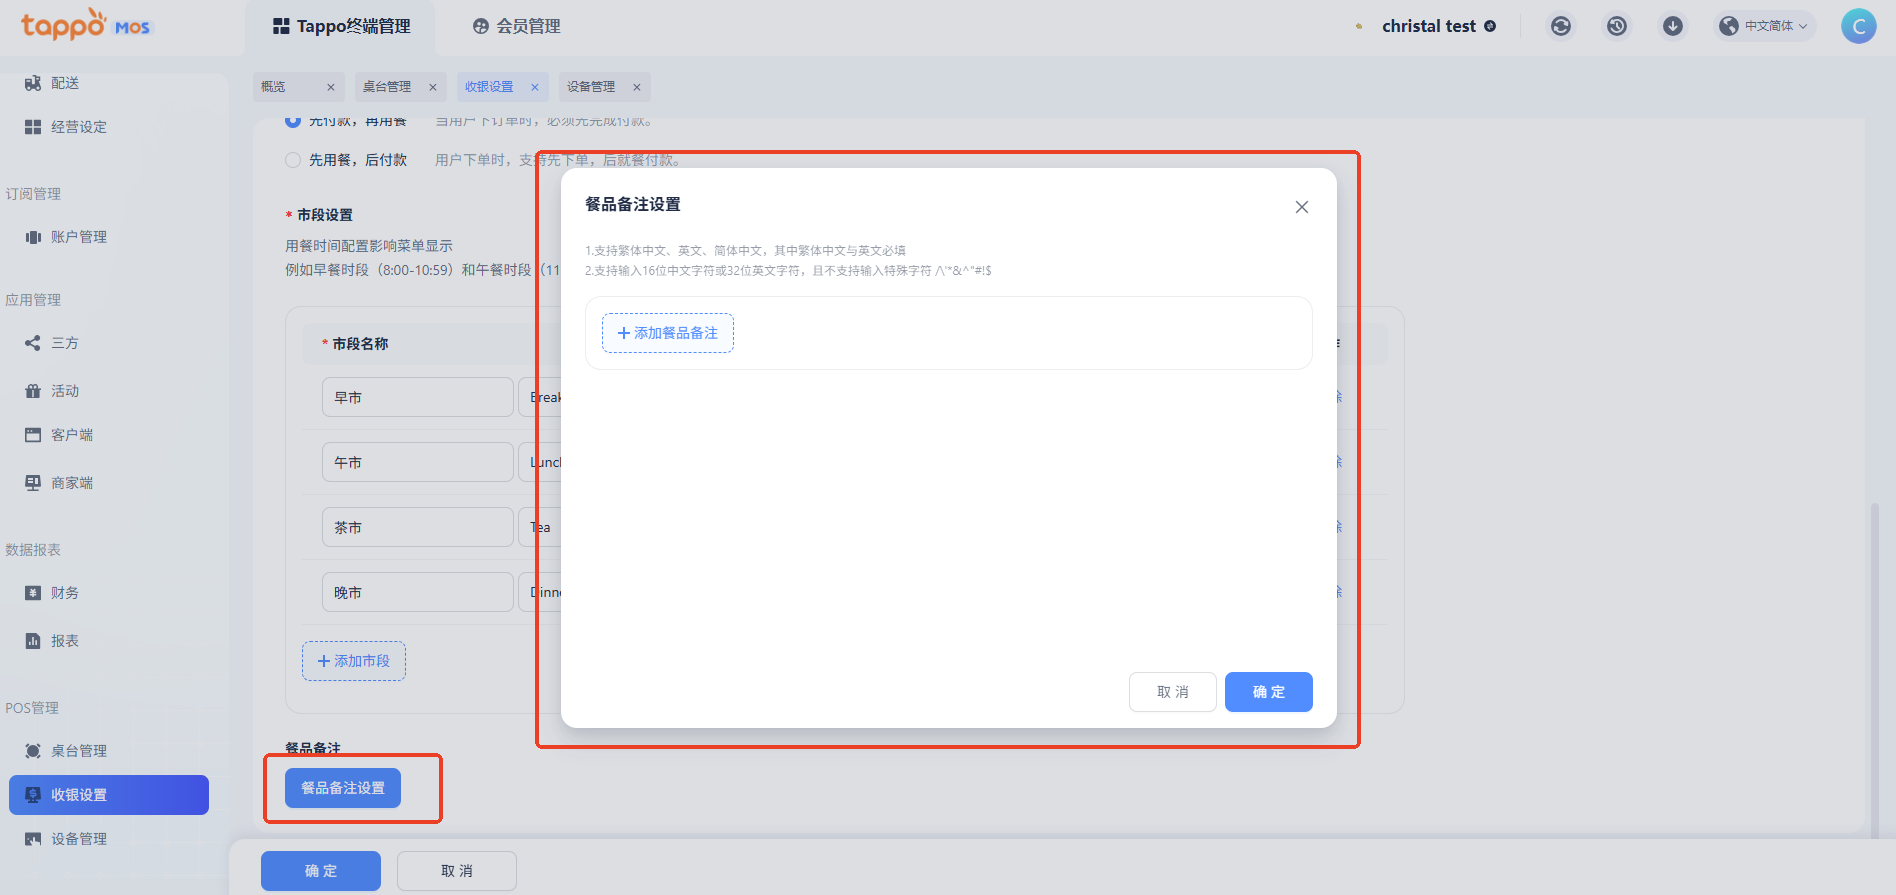Switch to the 会员管理 top menu

pos(517,26)
